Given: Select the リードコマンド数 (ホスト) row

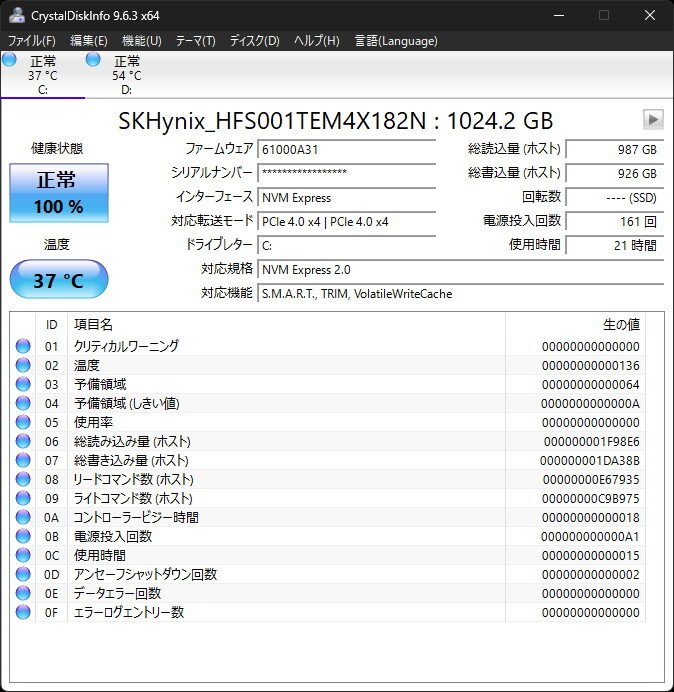Looking at the screenshot, I should coord(328,479).
